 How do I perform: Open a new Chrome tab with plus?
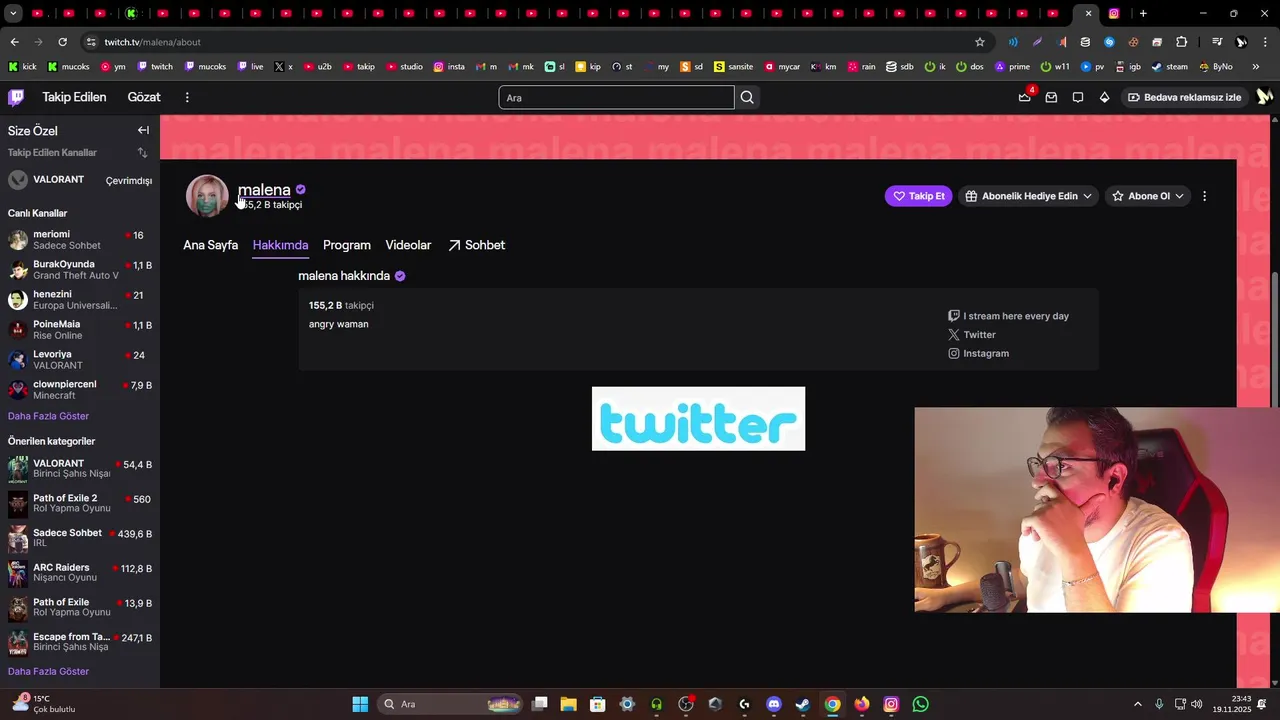click(1143, 13)
